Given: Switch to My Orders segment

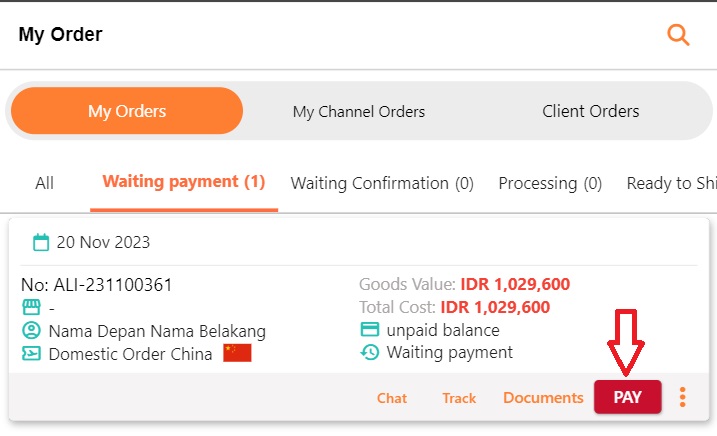Looking at the screenshot, I should pos(127,111).
